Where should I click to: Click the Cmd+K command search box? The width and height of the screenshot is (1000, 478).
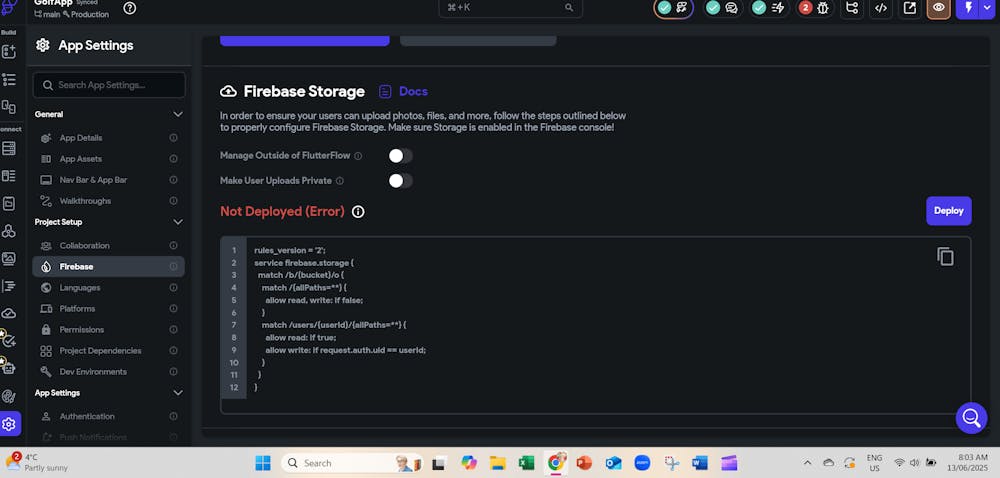coord(510,8)
